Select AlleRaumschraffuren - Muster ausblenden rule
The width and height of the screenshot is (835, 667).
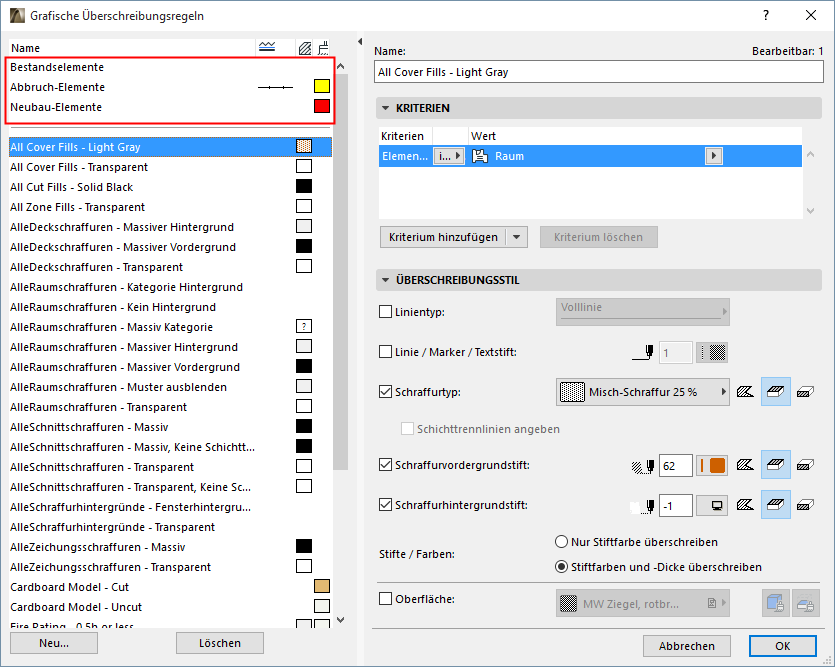170,387
